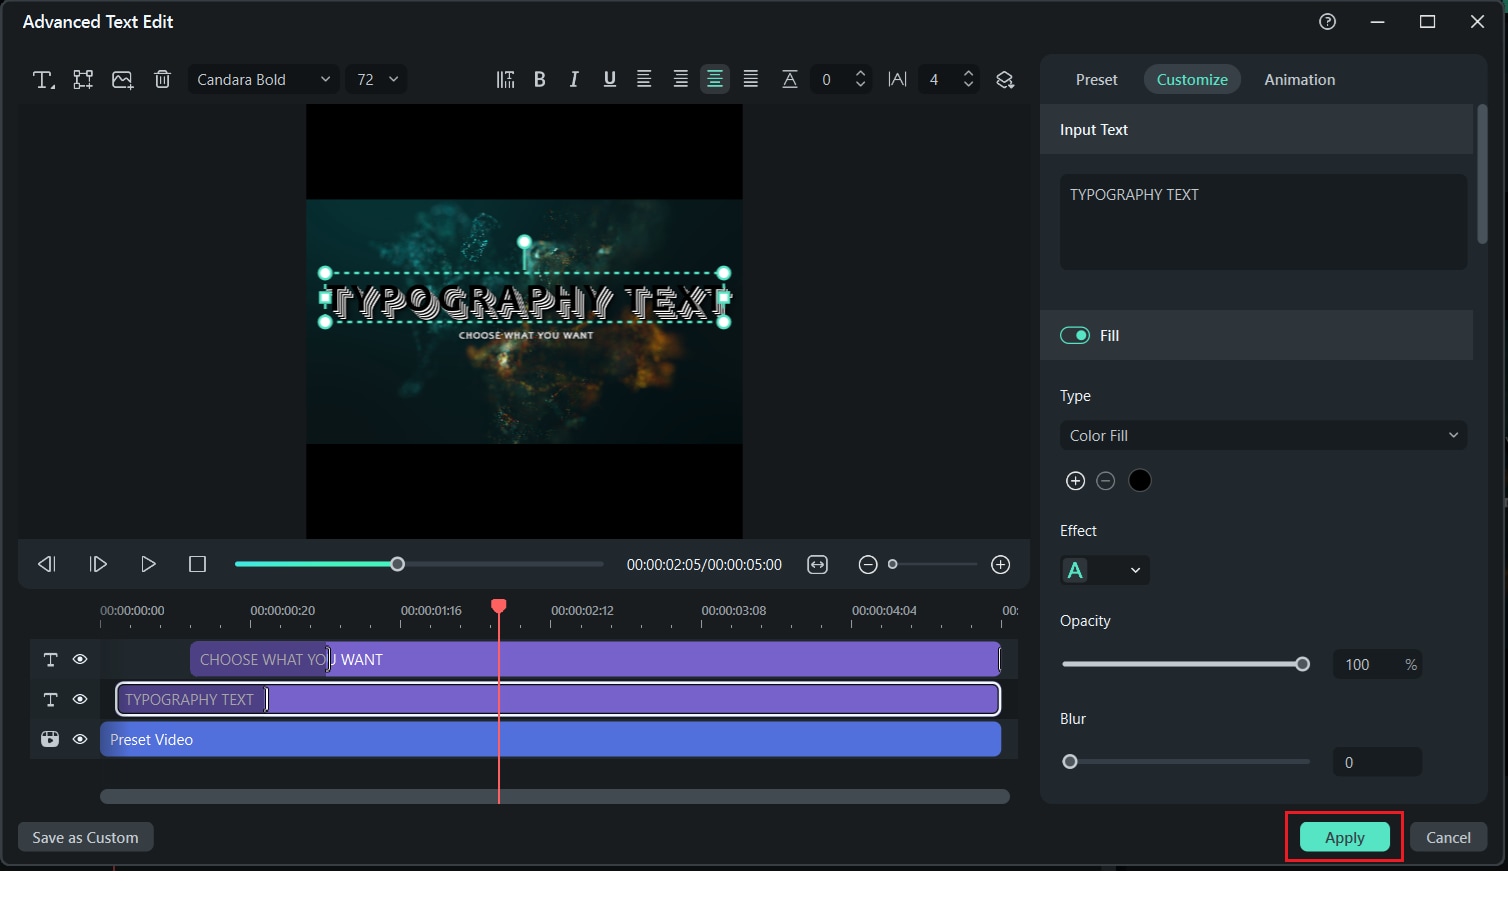Viewport: 1508px width, 900px height.
Task: Switch to the Preset tab
Action: point(1096,80)
